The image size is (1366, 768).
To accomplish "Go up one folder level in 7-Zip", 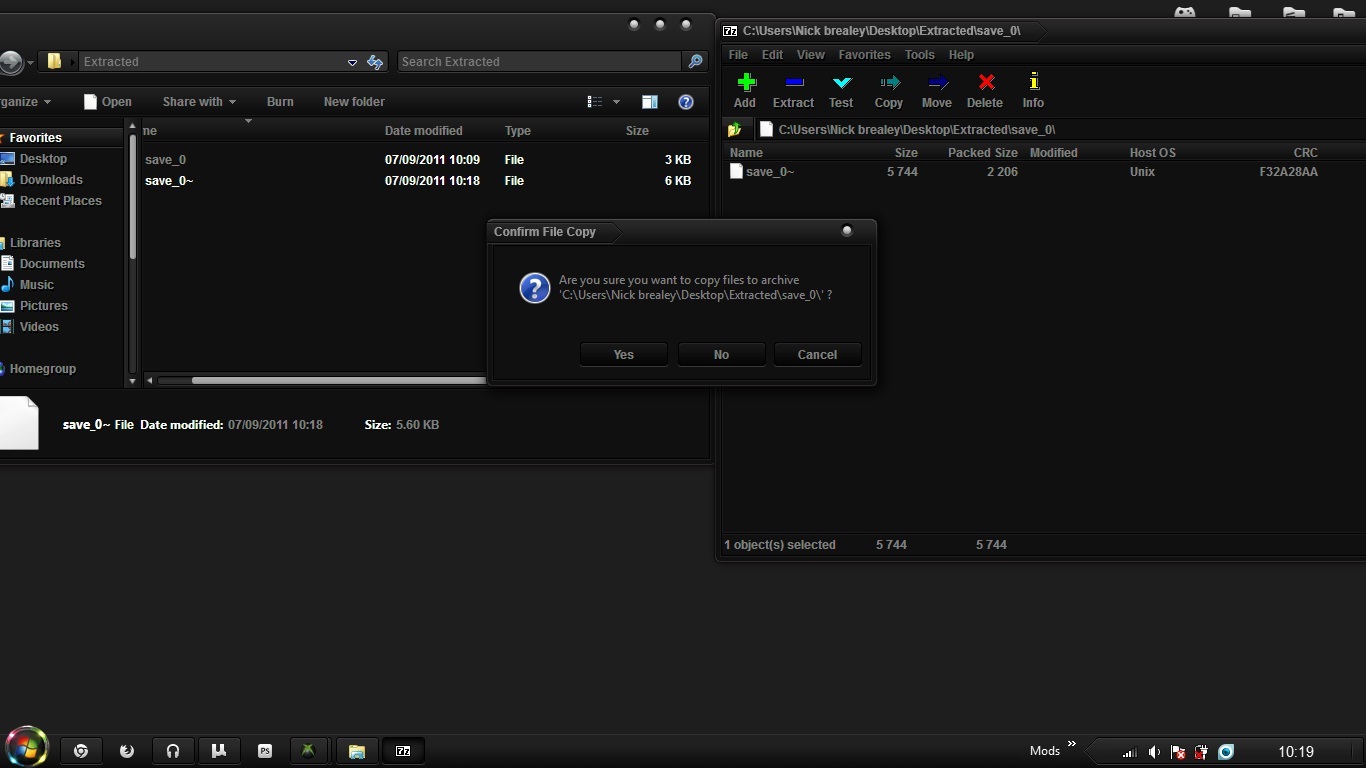I will click(x=735, y=130).
